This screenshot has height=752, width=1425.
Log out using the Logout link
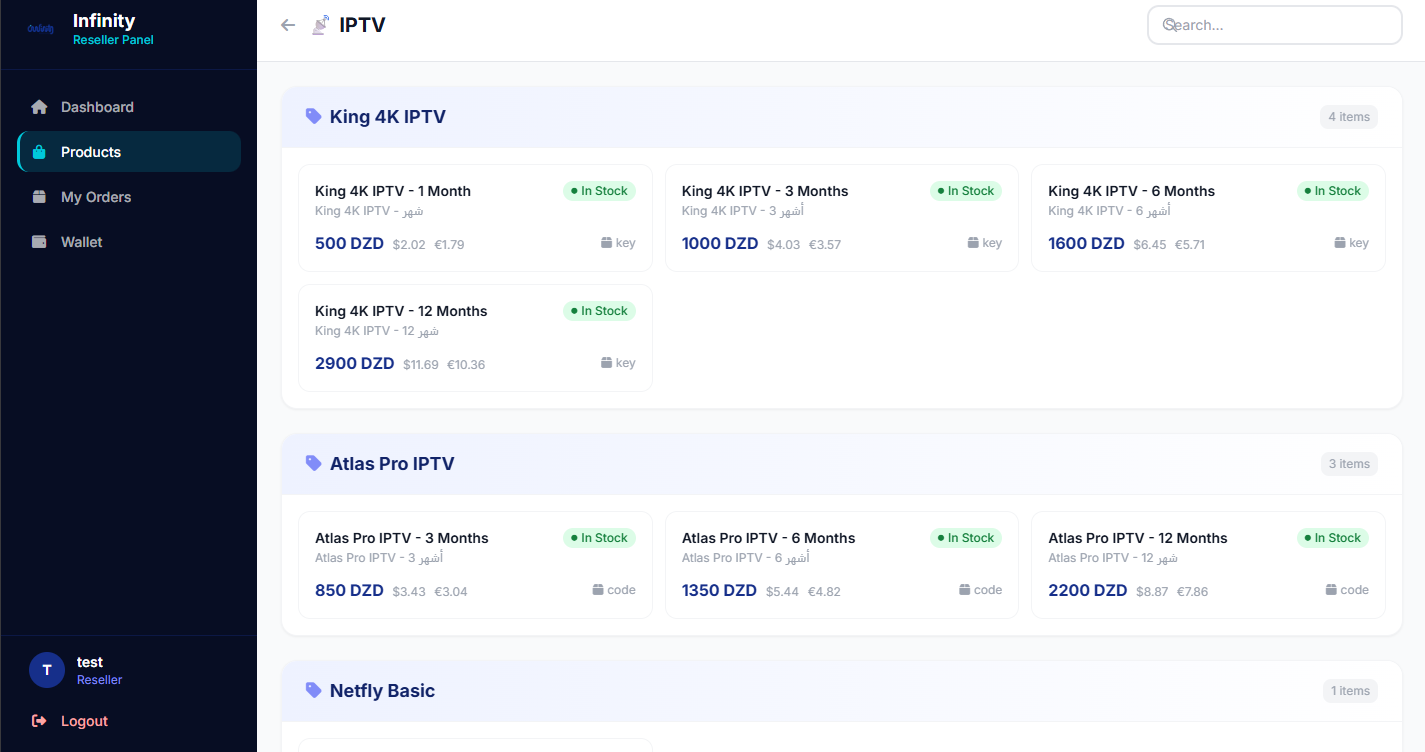click(x=84, y=721)
